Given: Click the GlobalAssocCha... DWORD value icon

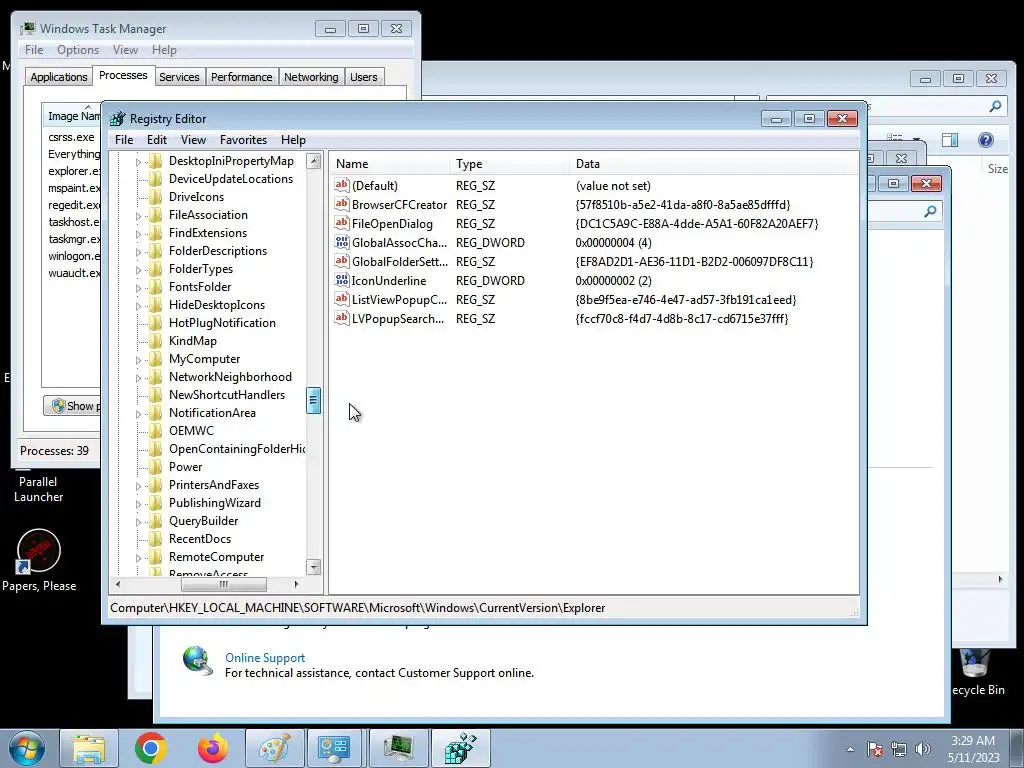Looking at the screenshot, I should pyautogui.click(x=342, y=242).
